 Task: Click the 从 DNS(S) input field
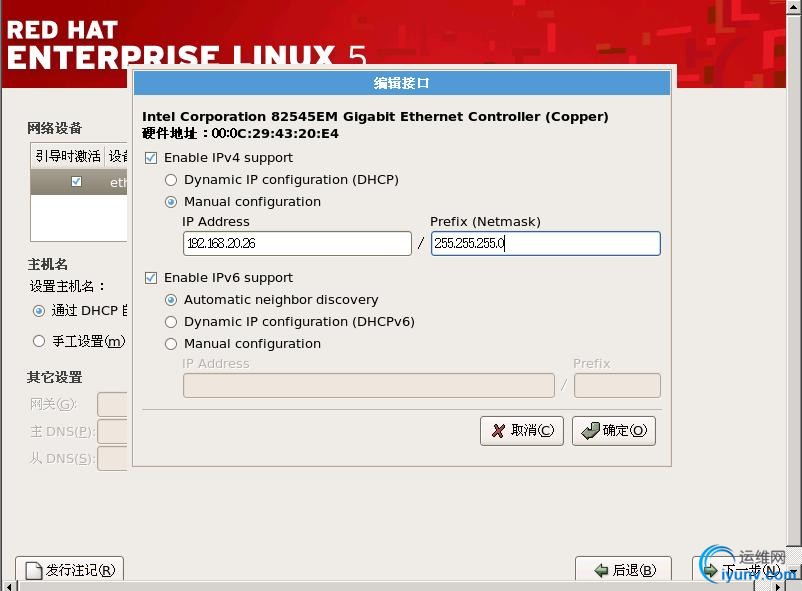point(112,458)
